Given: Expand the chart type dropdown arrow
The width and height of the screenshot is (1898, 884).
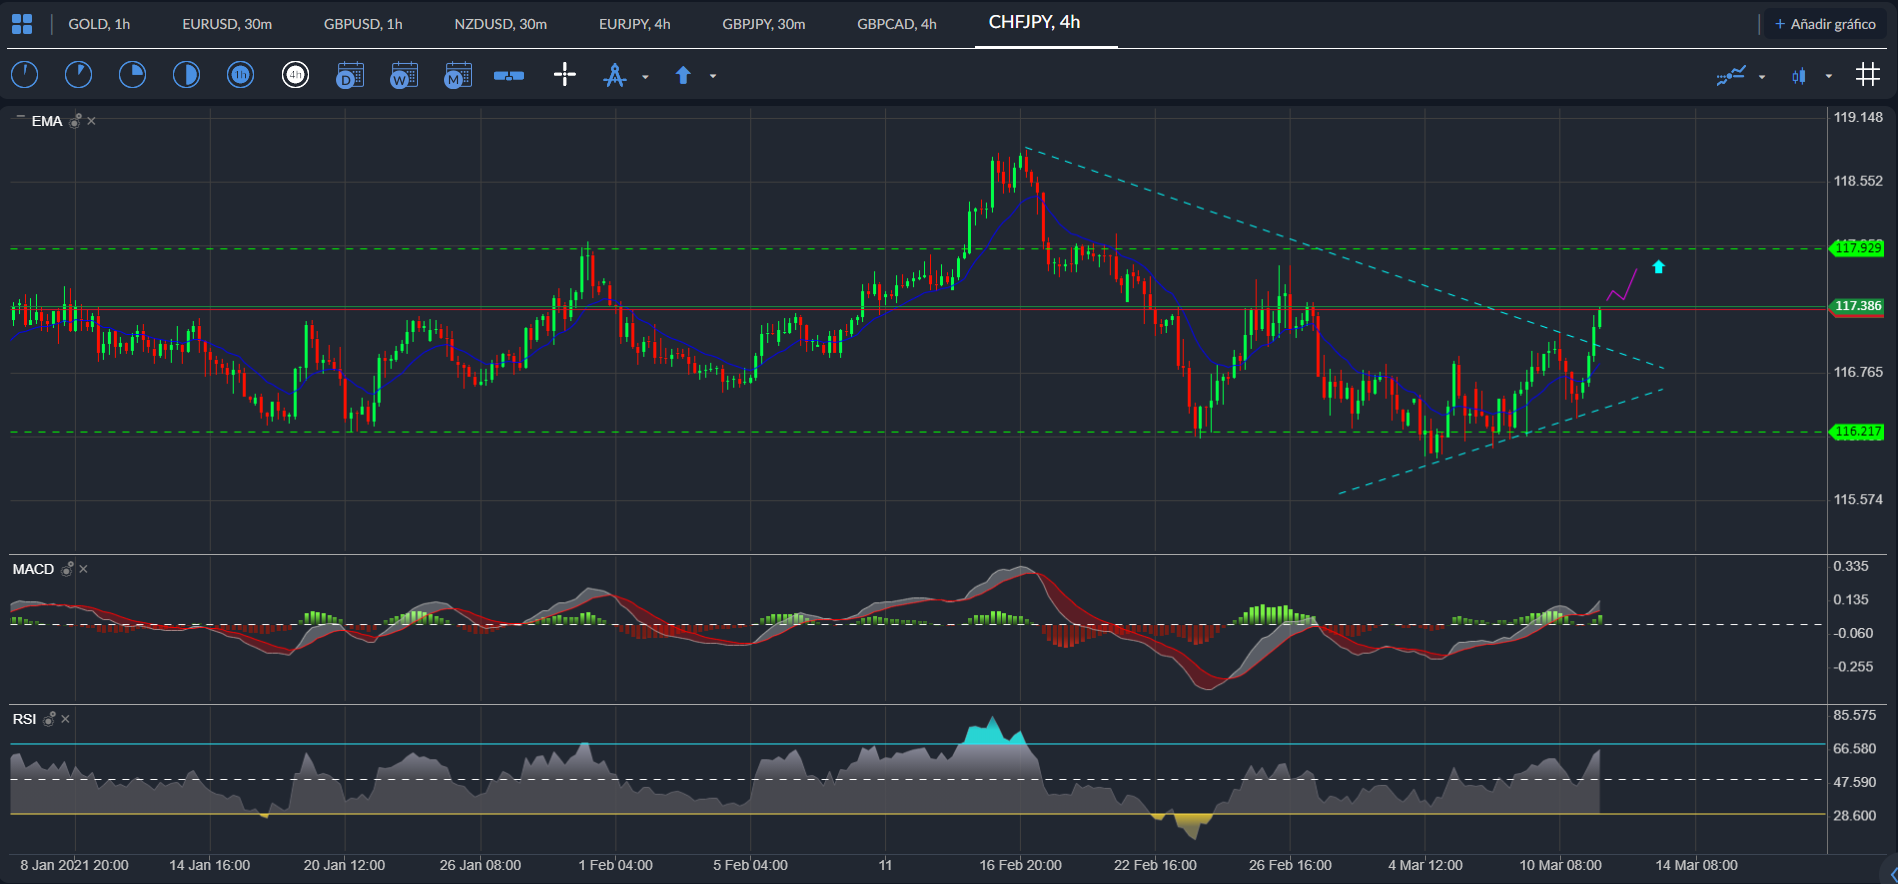Looking at the screenshot, I should [x=1829, y=77].
